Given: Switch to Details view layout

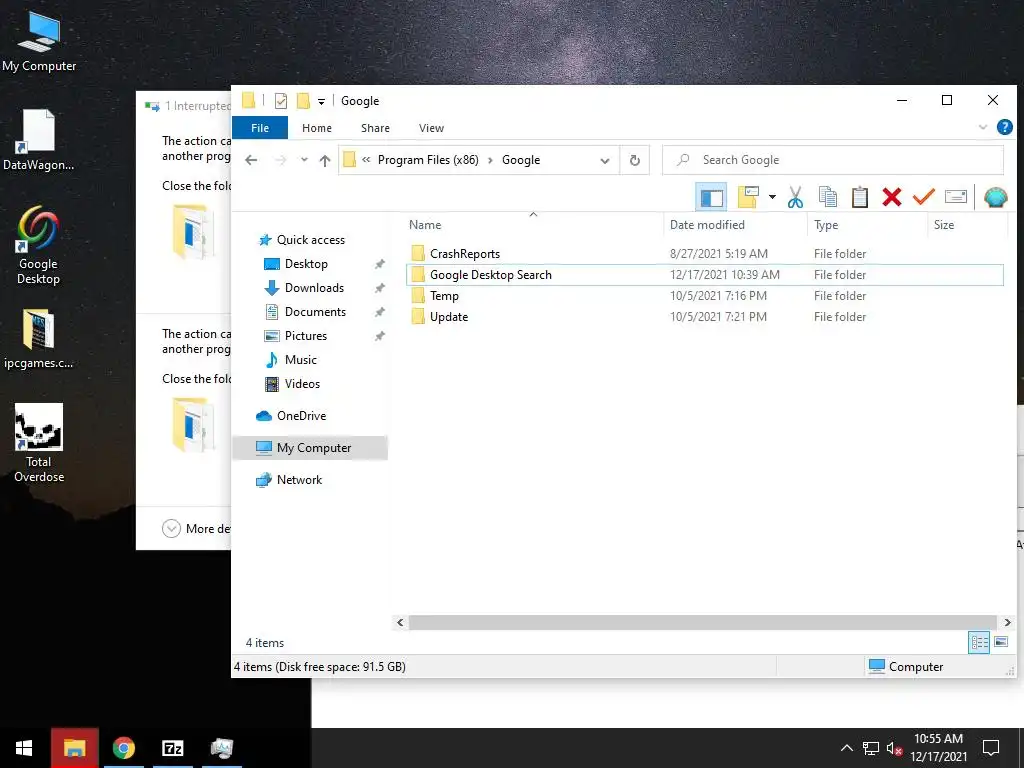Looking at the screenshot, I should [979, 642].
